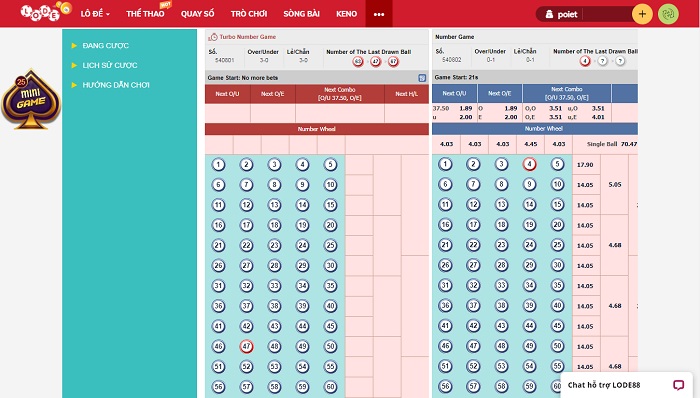Expand the LÔ ĐỀ dropdown menu
This screenshot has width=700, height=398.
(x=95, y=14)
